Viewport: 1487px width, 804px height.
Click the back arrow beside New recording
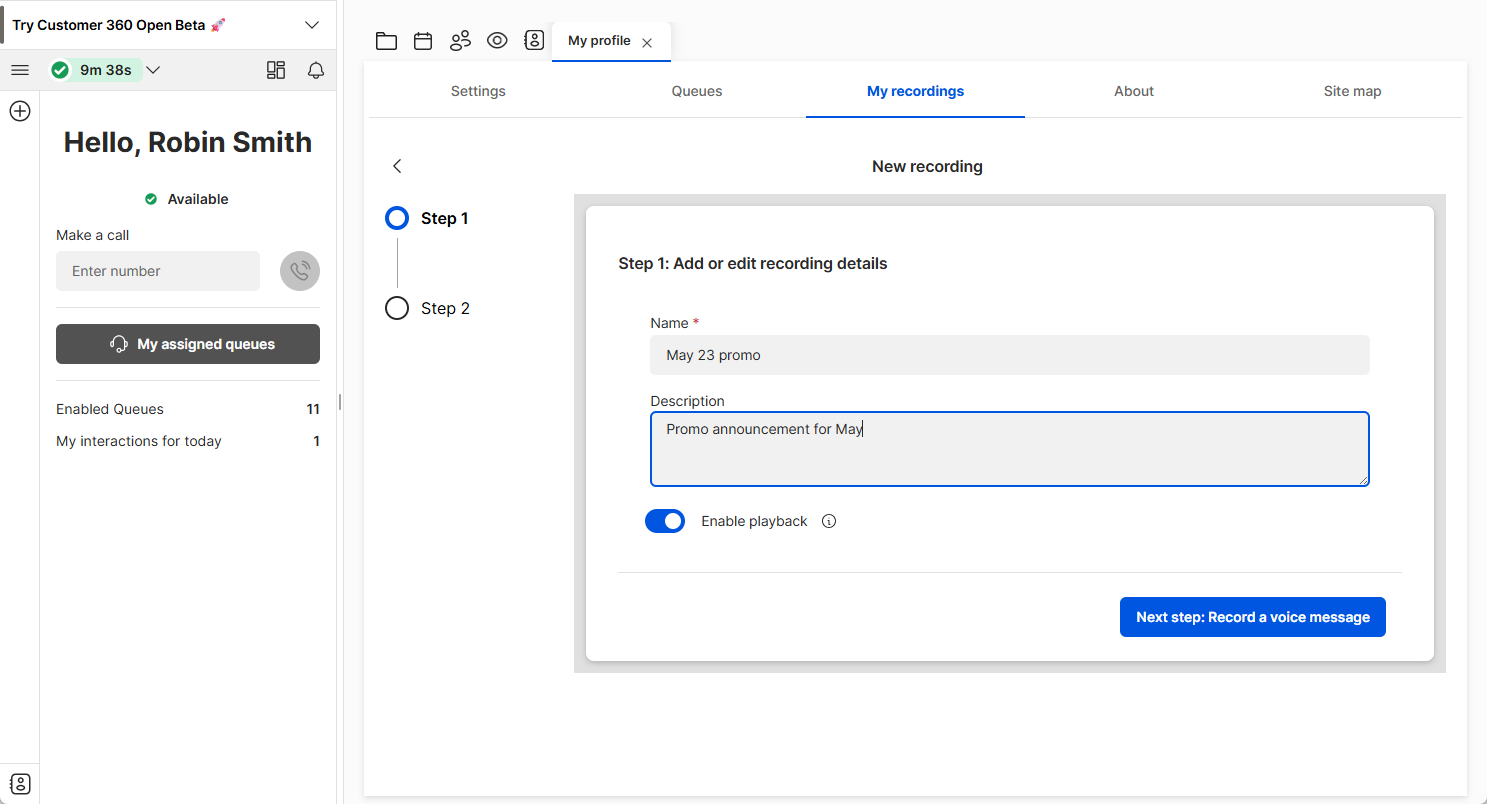[x=397, y=166]
